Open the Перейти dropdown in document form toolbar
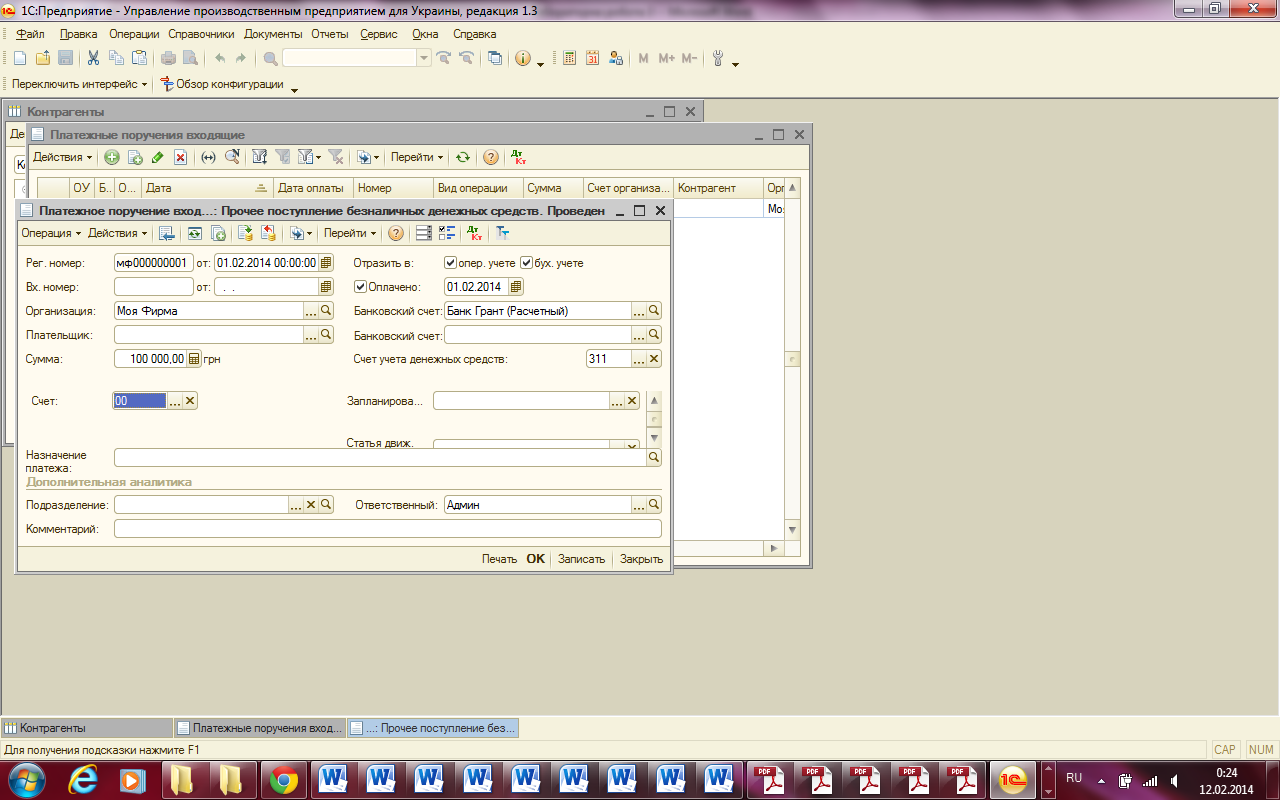 [350, 233]
